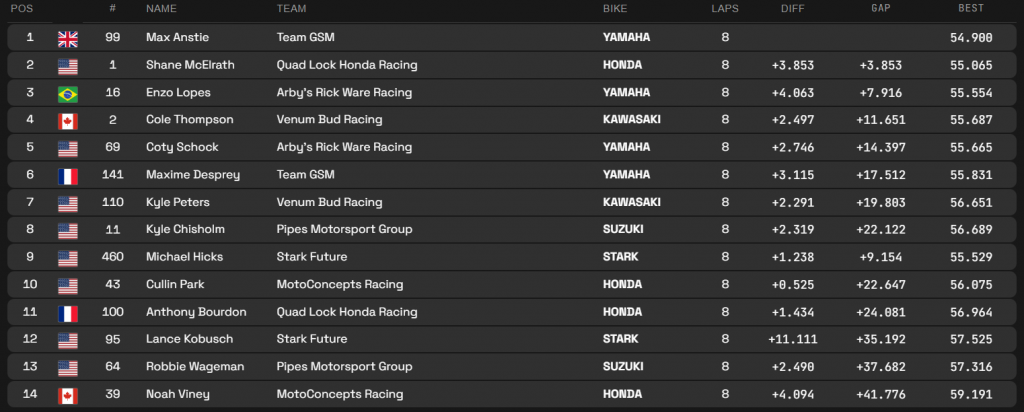Select the Quad Lock Honda Racing team for McElrath
The image size is (1024, 412).
(346, 65)
